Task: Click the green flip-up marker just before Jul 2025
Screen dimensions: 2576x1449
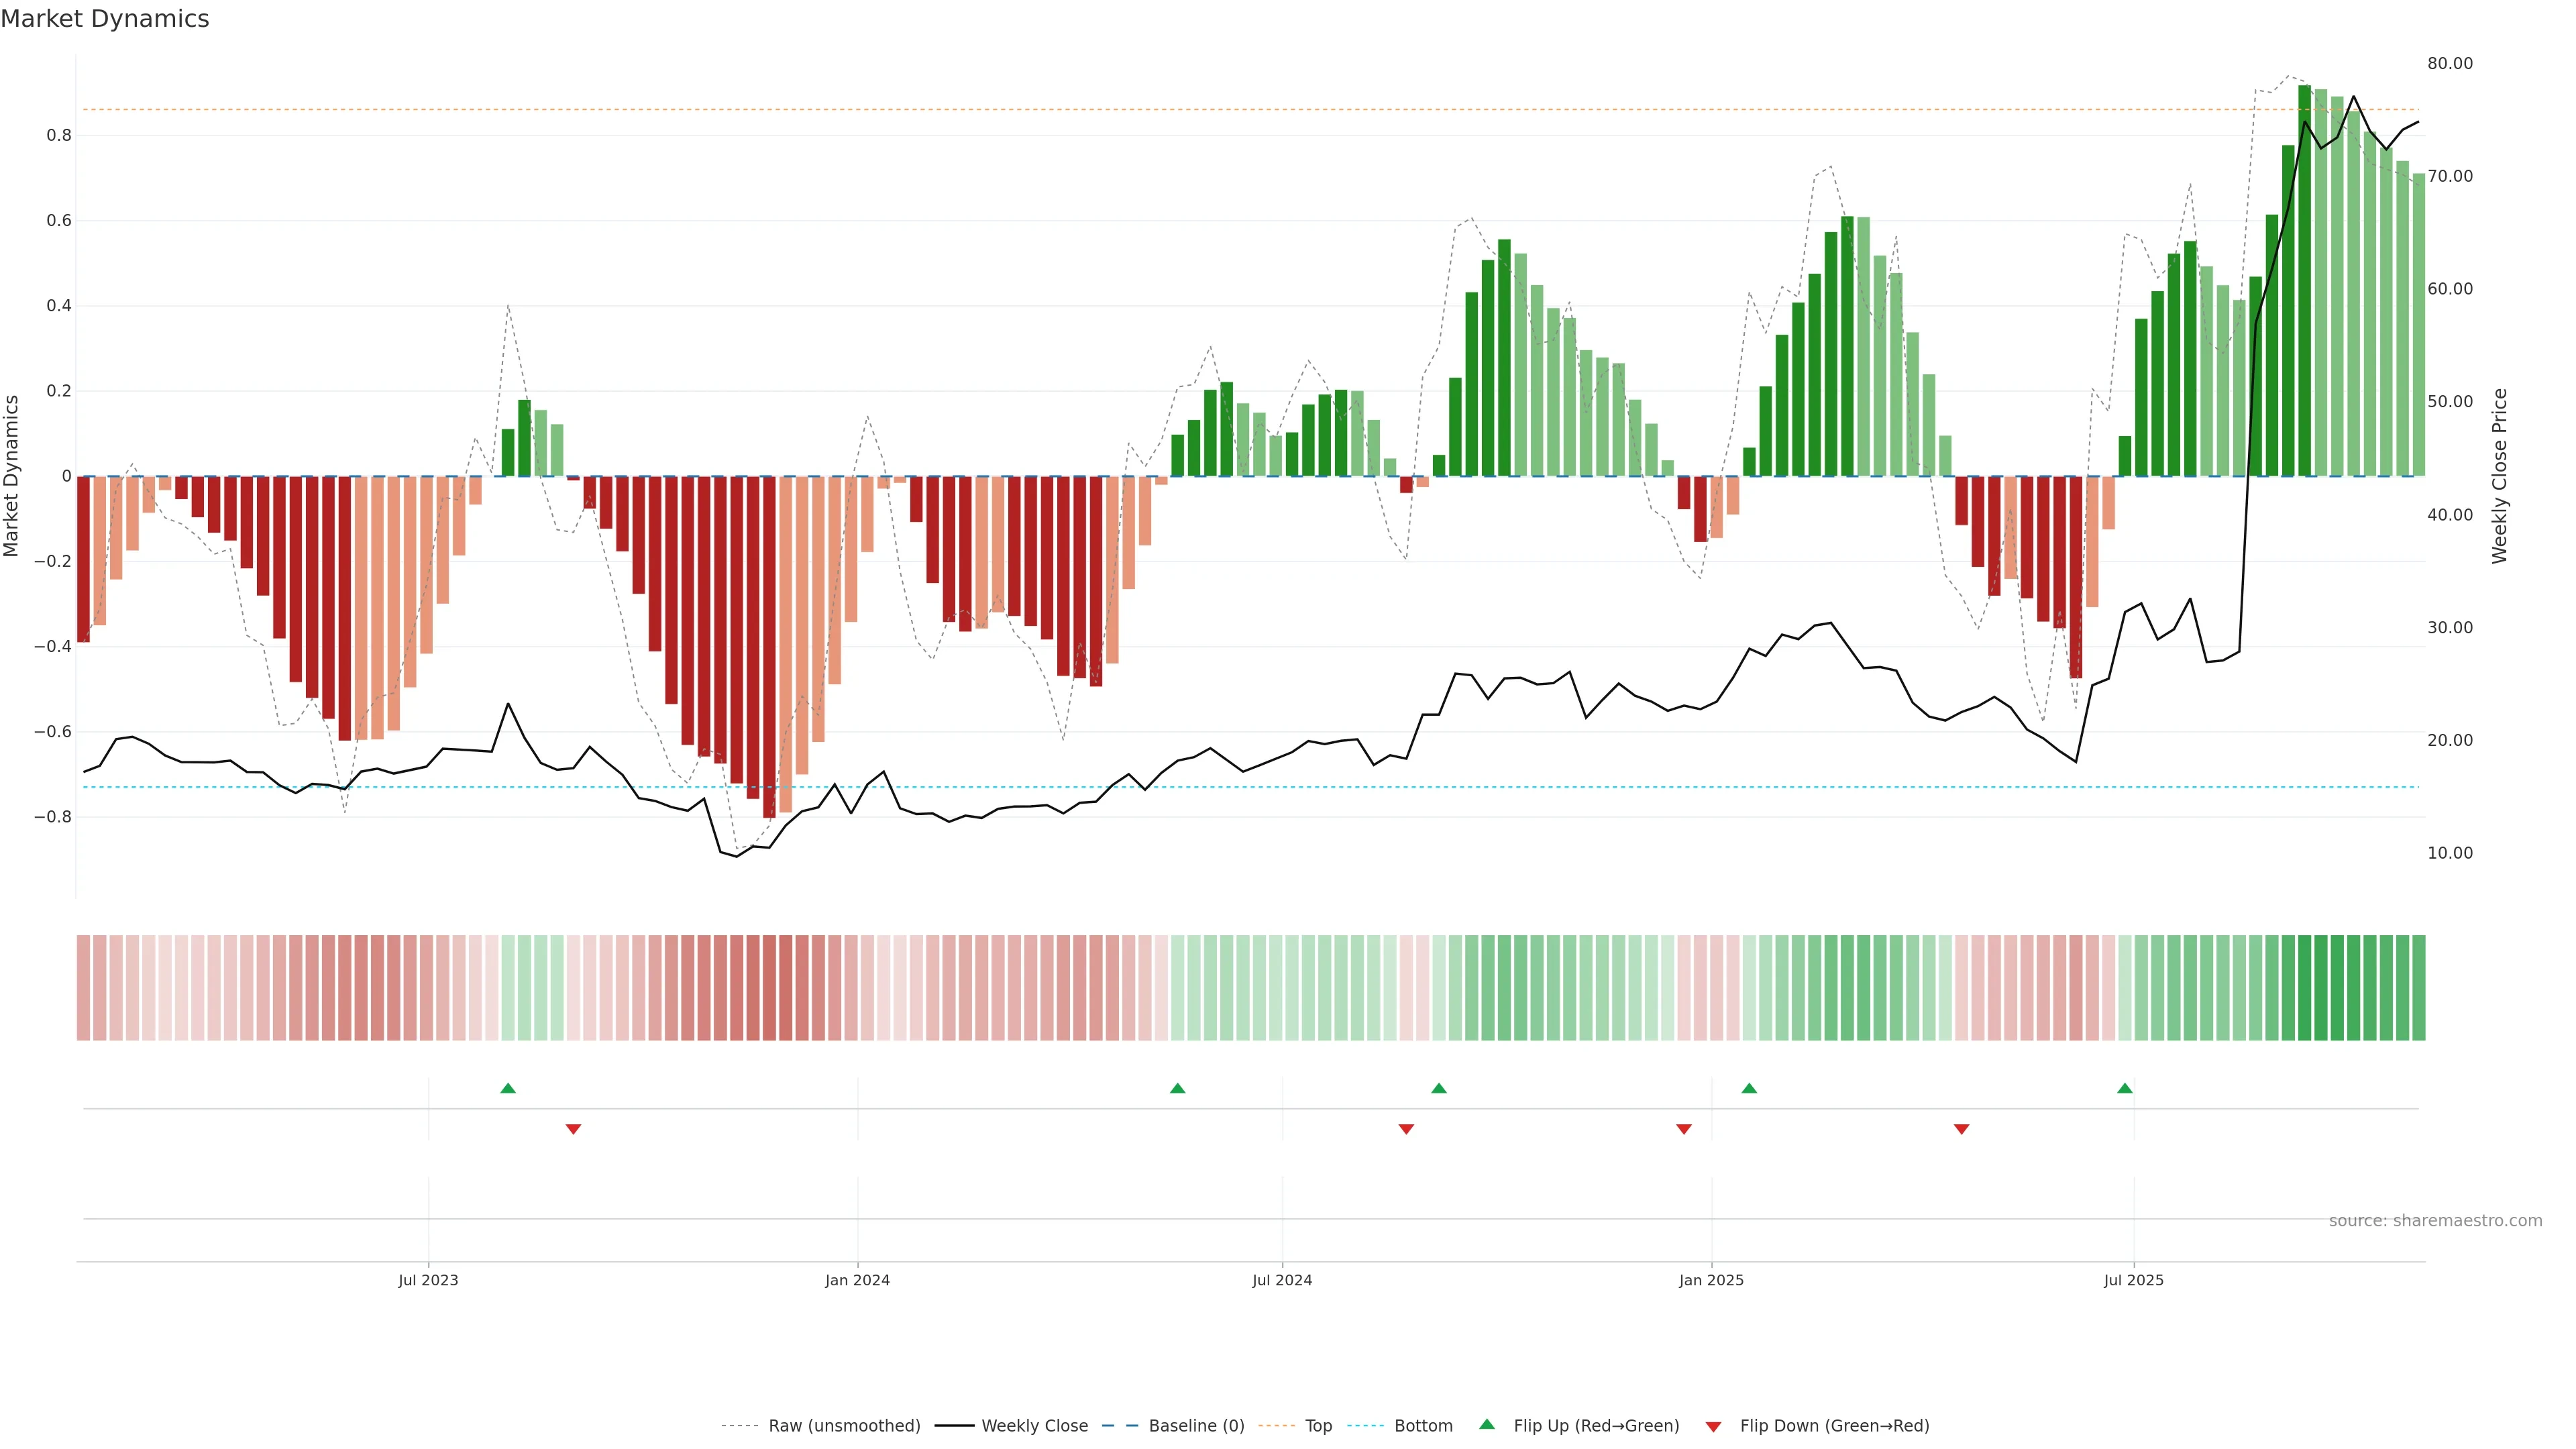Action: tap(2125, 1088)
